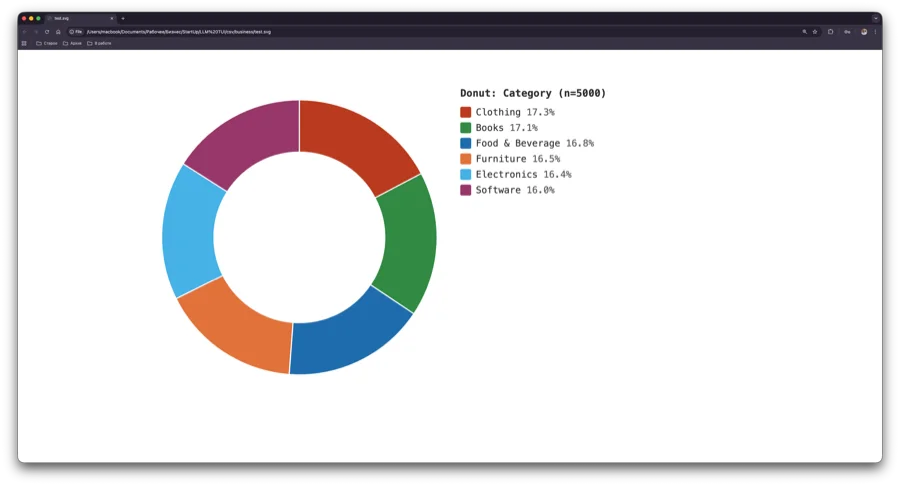
Task: Click the red Clothing legend swatch
Action: [x=465, y=112]
